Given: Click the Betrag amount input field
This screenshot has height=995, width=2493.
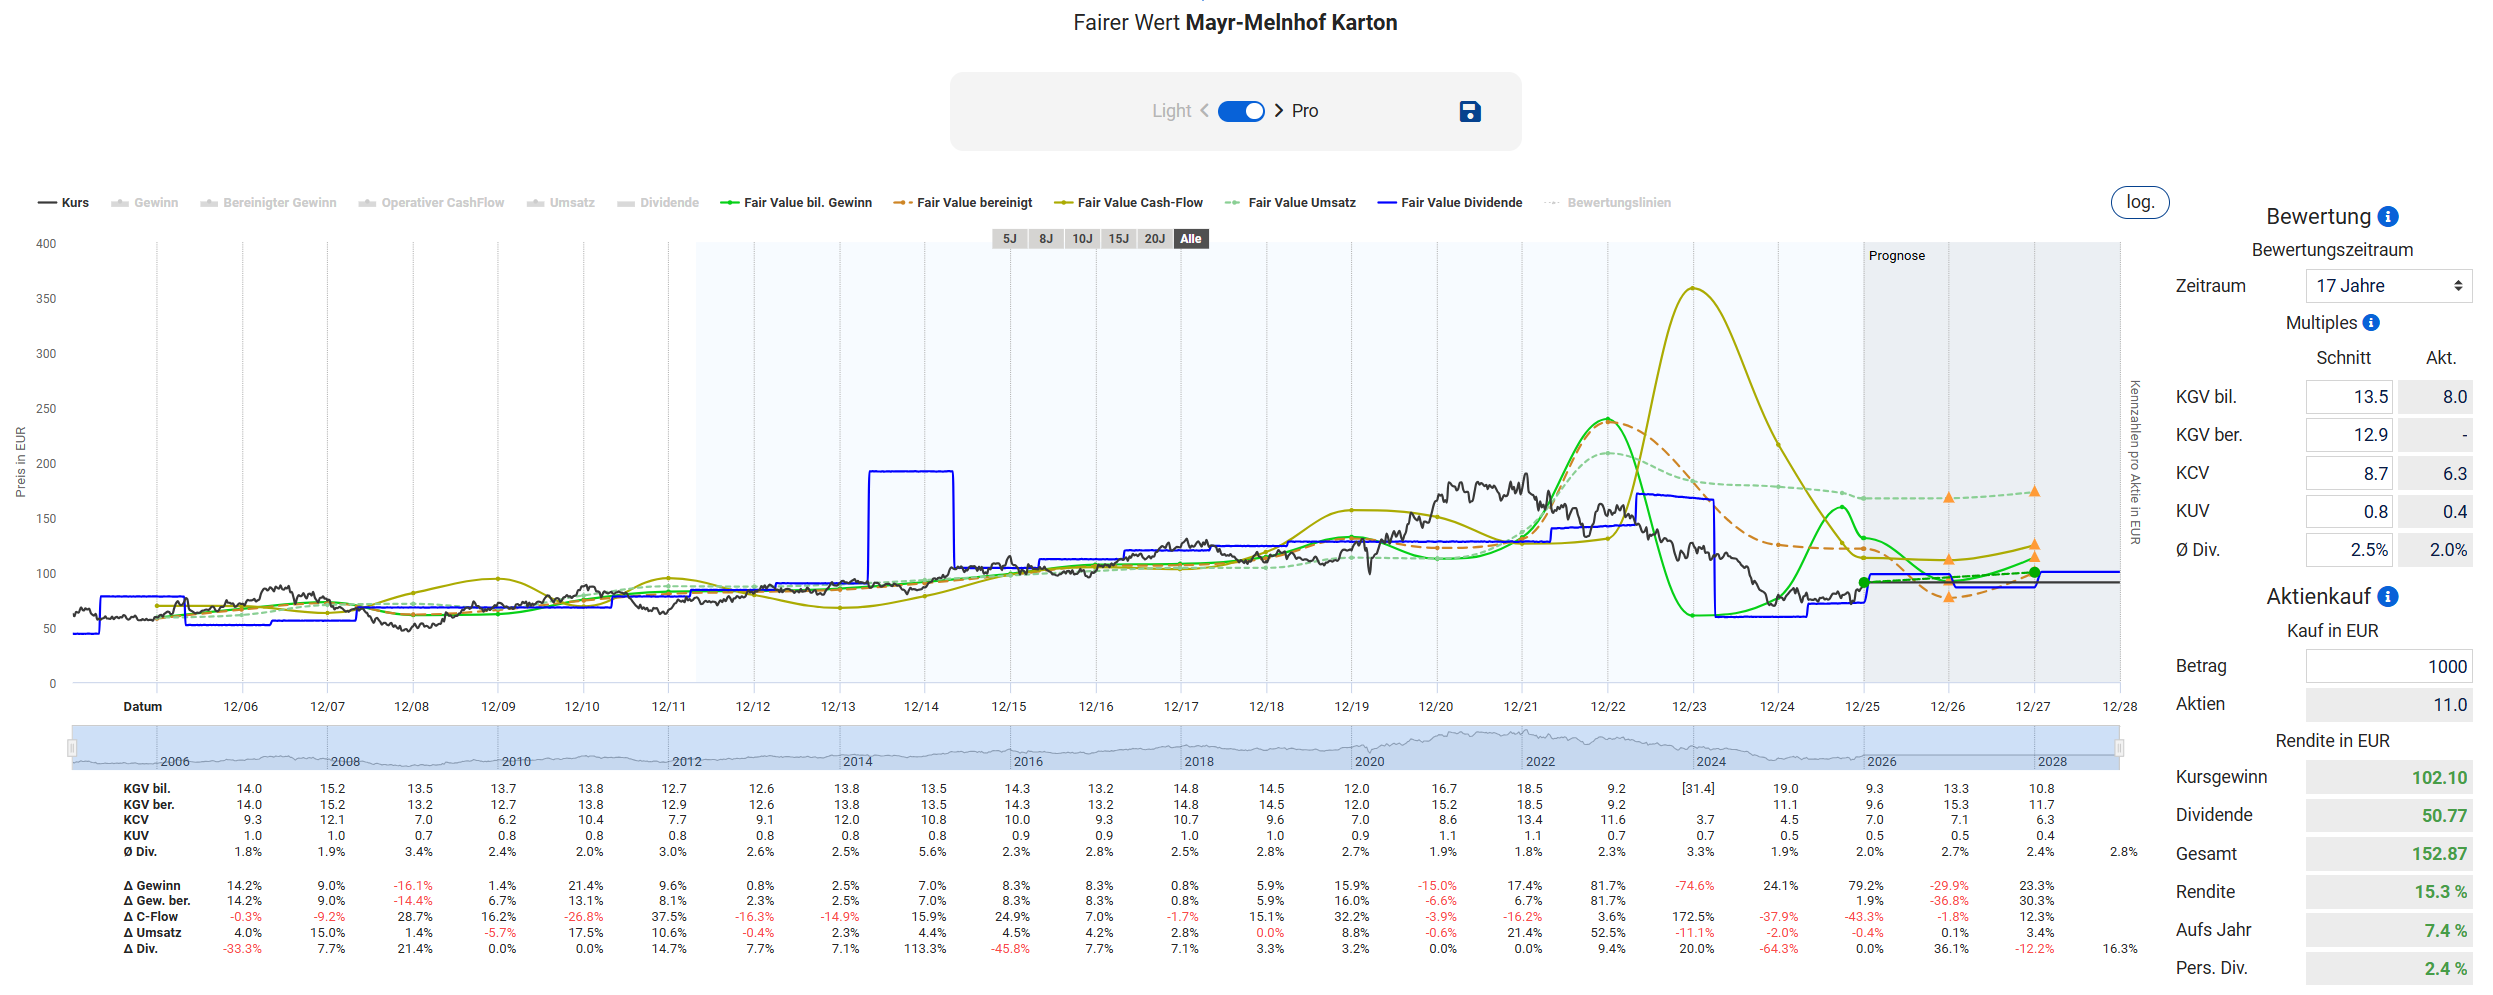Looking at the screenshot, I should coord(2388,667).
